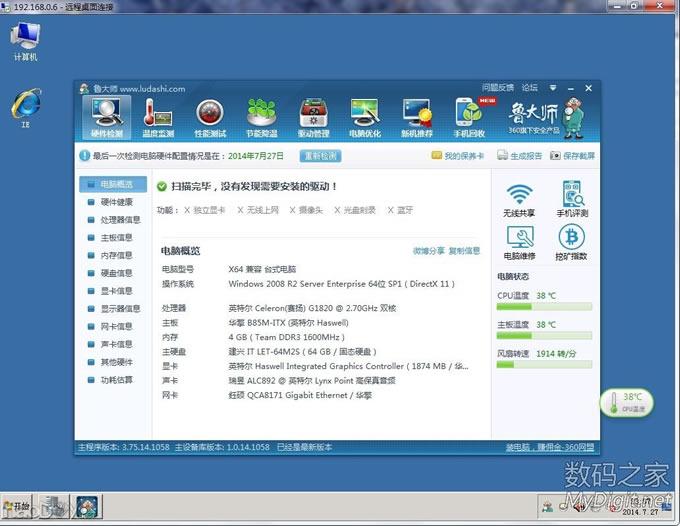
Task: Open the 驱动管理 driver management tool
Action: (313, 117)
